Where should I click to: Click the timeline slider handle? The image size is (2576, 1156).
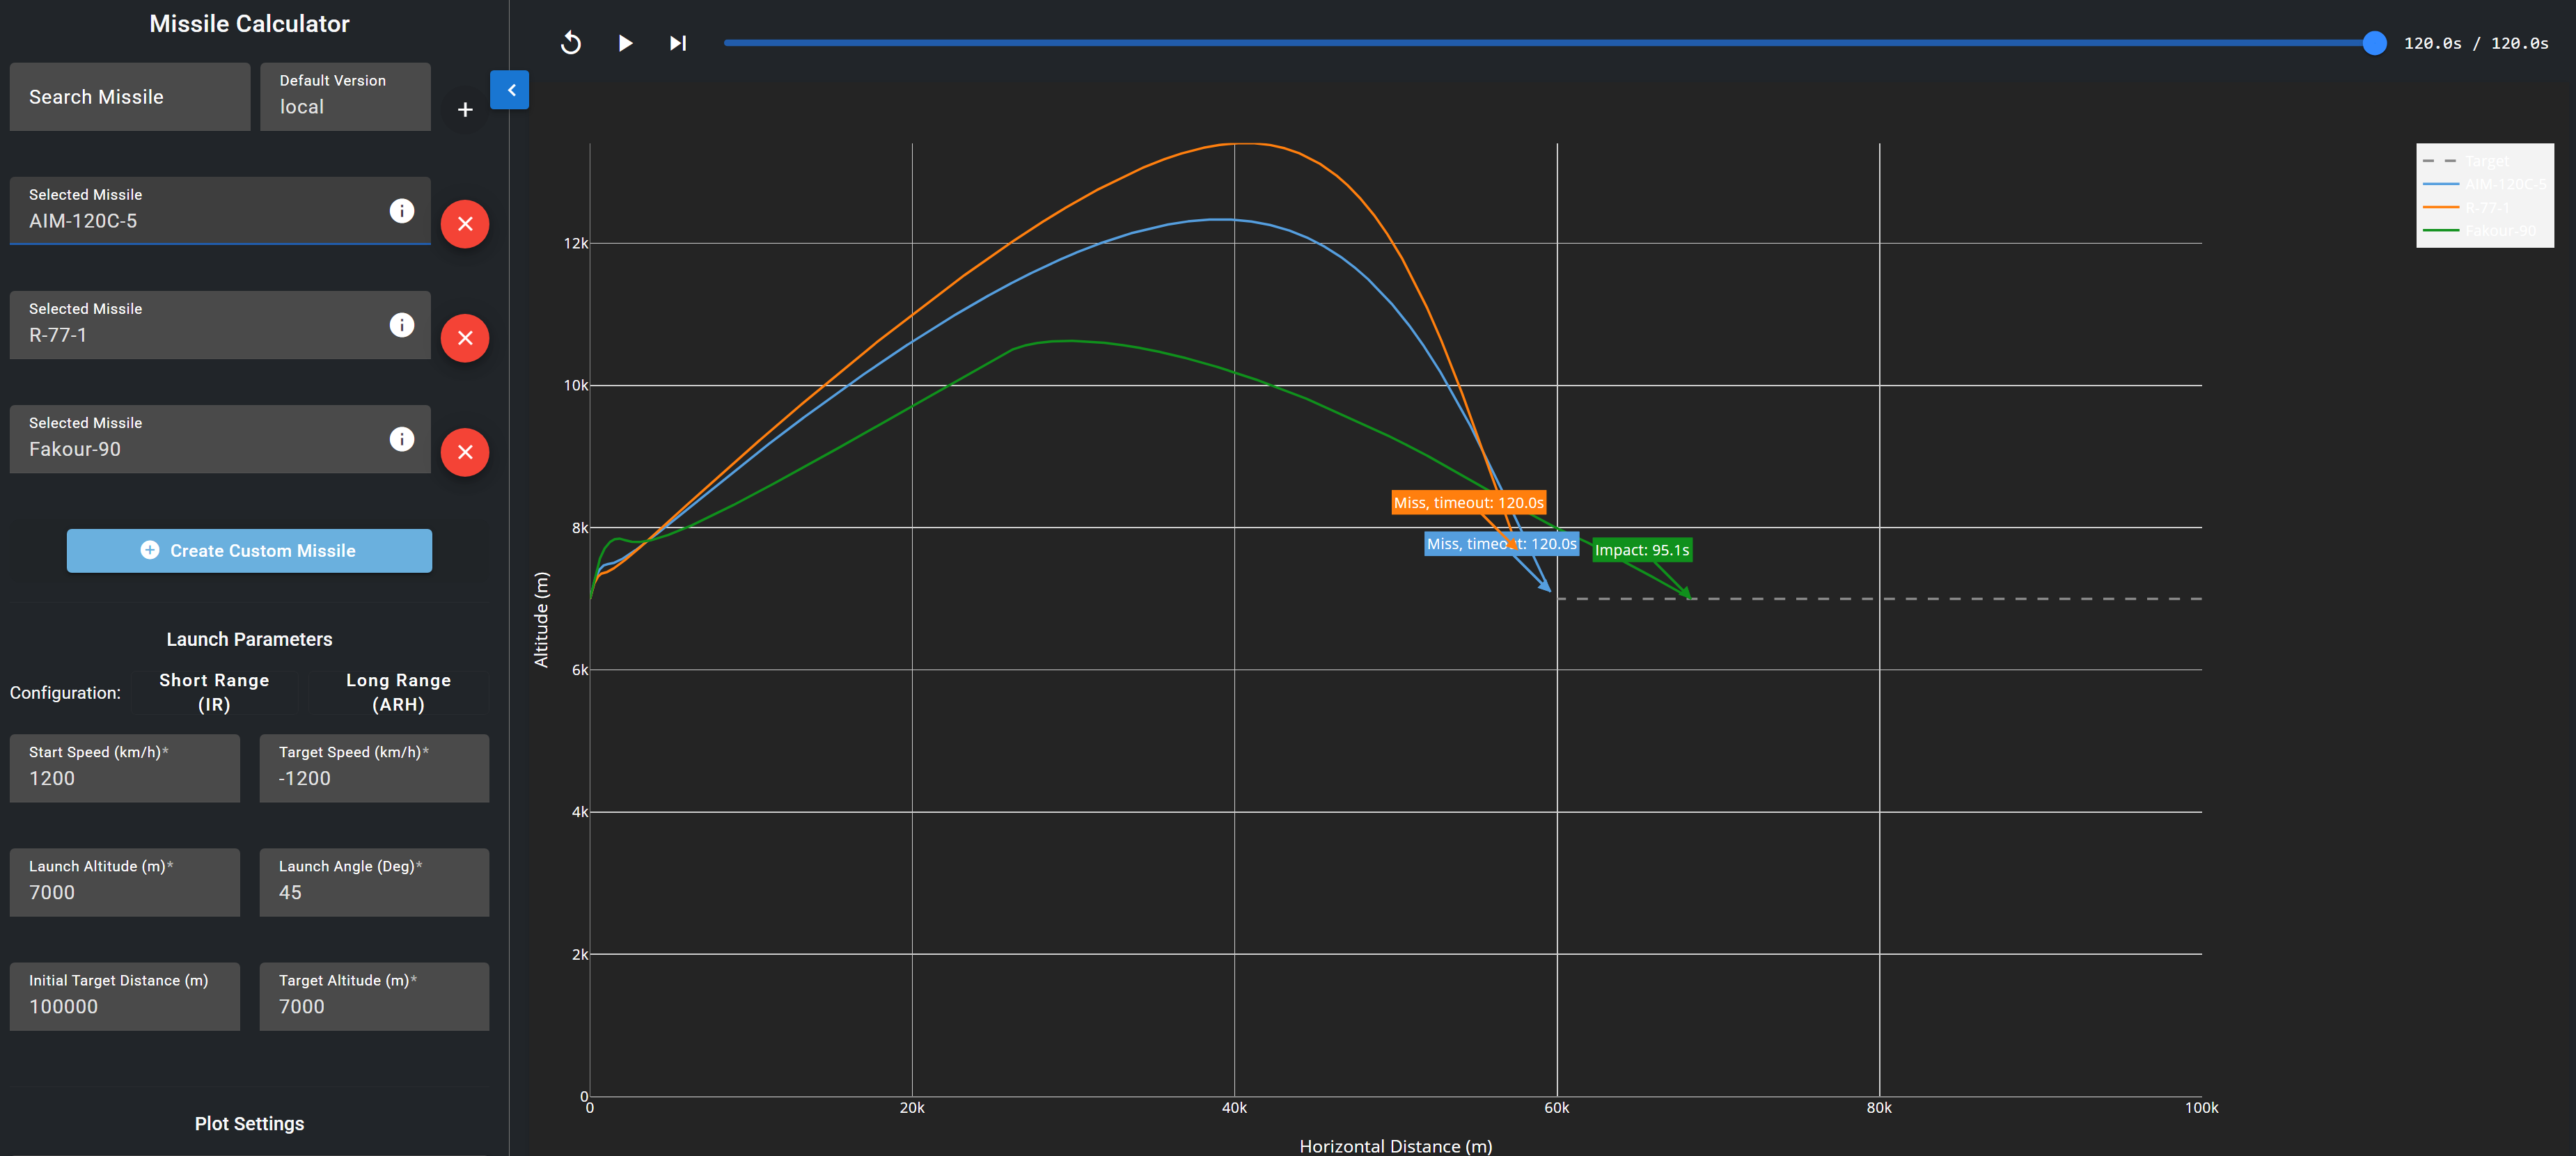(2374, 43)
